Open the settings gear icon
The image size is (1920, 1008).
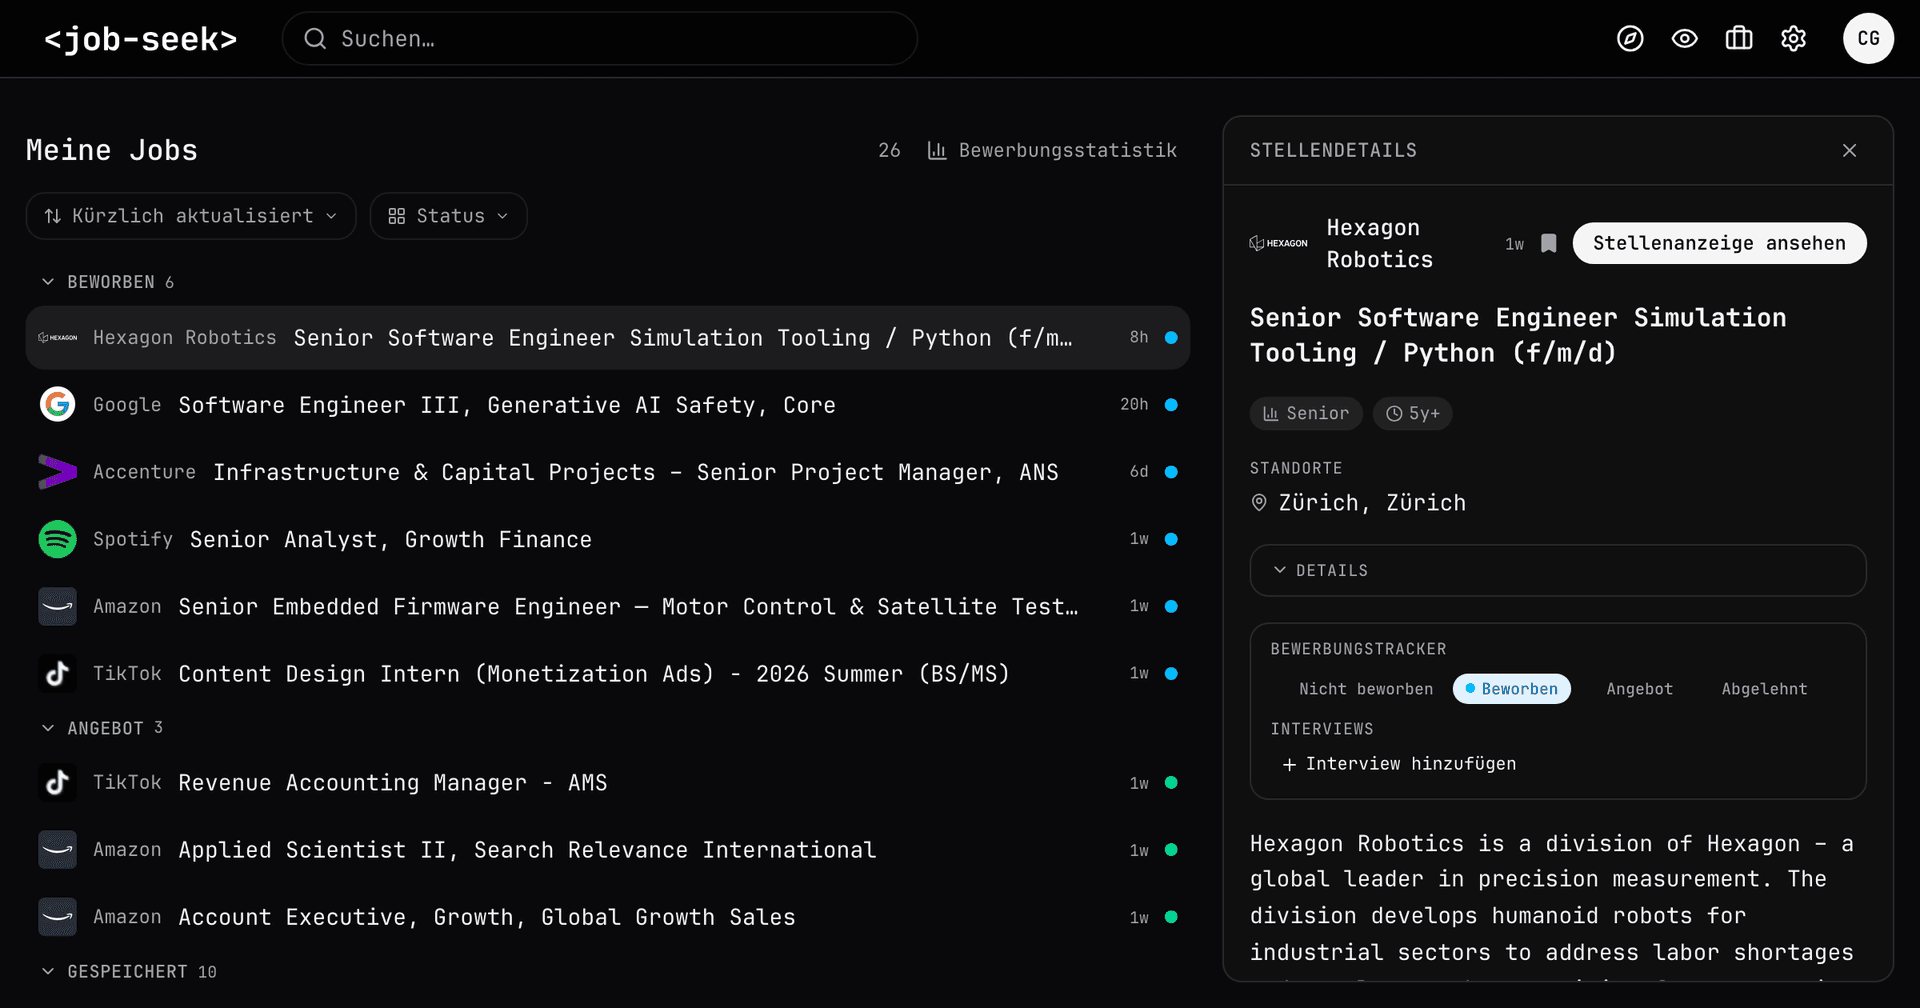1794,39
